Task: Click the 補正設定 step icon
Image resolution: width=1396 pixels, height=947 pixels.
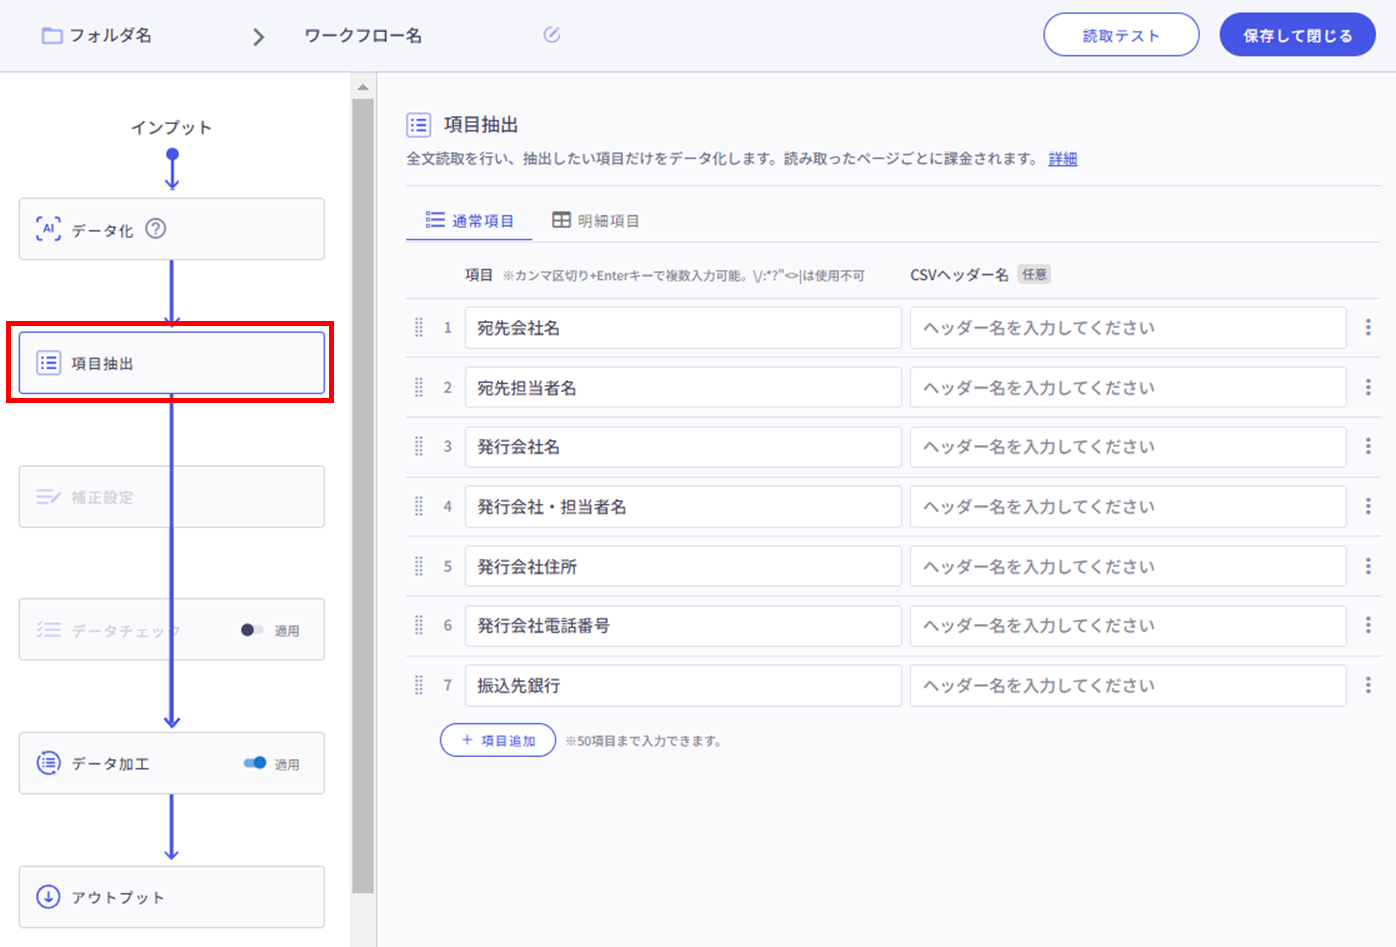Action: 48,497
